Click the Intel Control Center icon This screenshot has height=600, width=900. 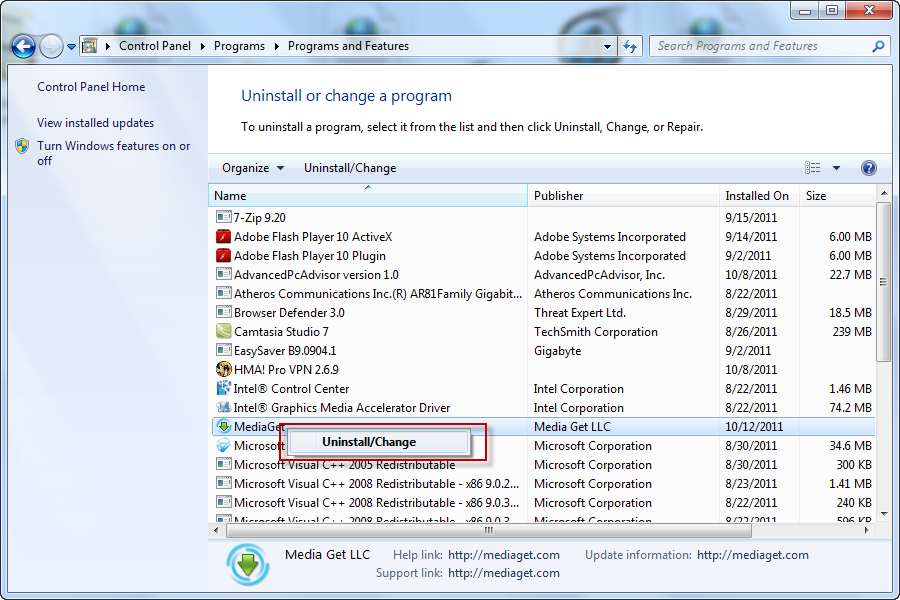tap(223, 388)
